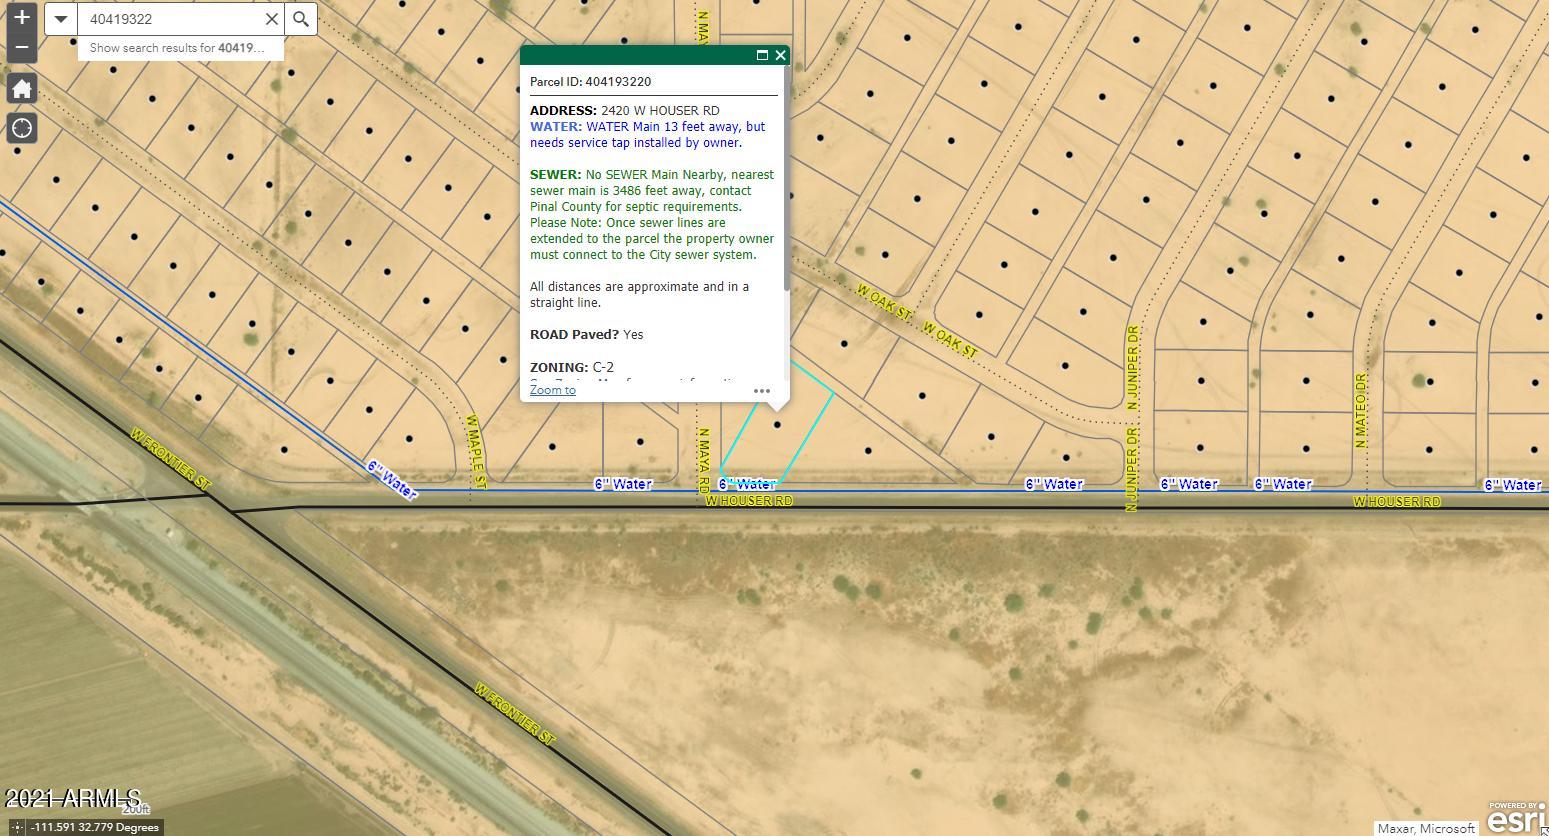This screenshot has width=1549, height=836.
Task: Click the W MAPLE ST street label
Action: pos(475,452)
